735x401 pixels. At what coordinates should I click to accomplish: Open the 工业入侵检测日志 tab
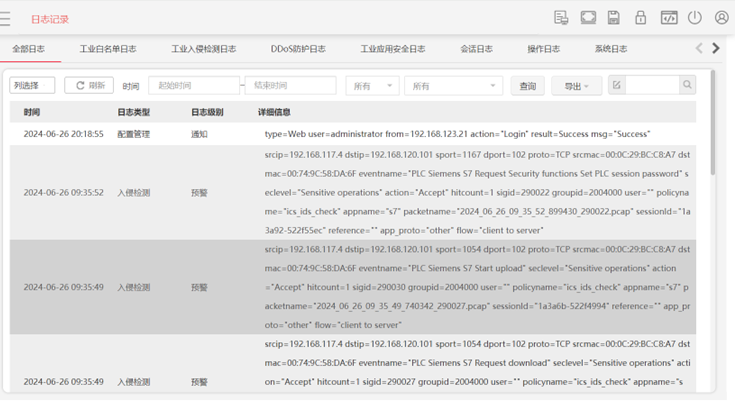pyautogui.click(x=203, y=49)
